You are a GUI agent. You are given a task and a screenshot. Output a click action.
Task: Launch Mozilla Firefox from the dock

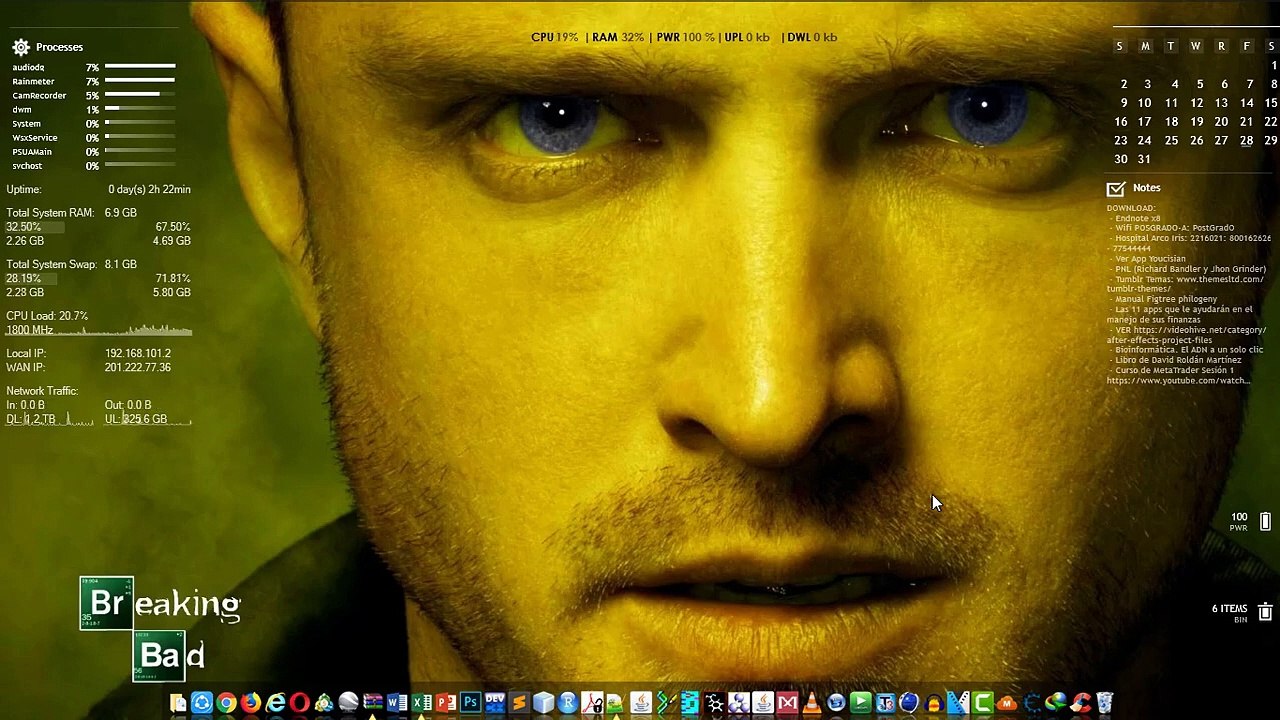point(251,703)
